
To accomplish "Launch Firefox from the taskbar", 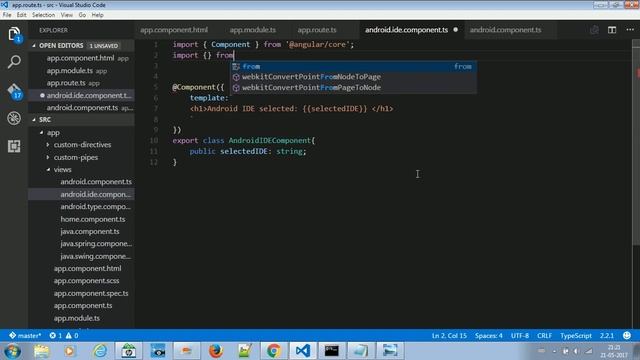I will (x=216, y=351).
